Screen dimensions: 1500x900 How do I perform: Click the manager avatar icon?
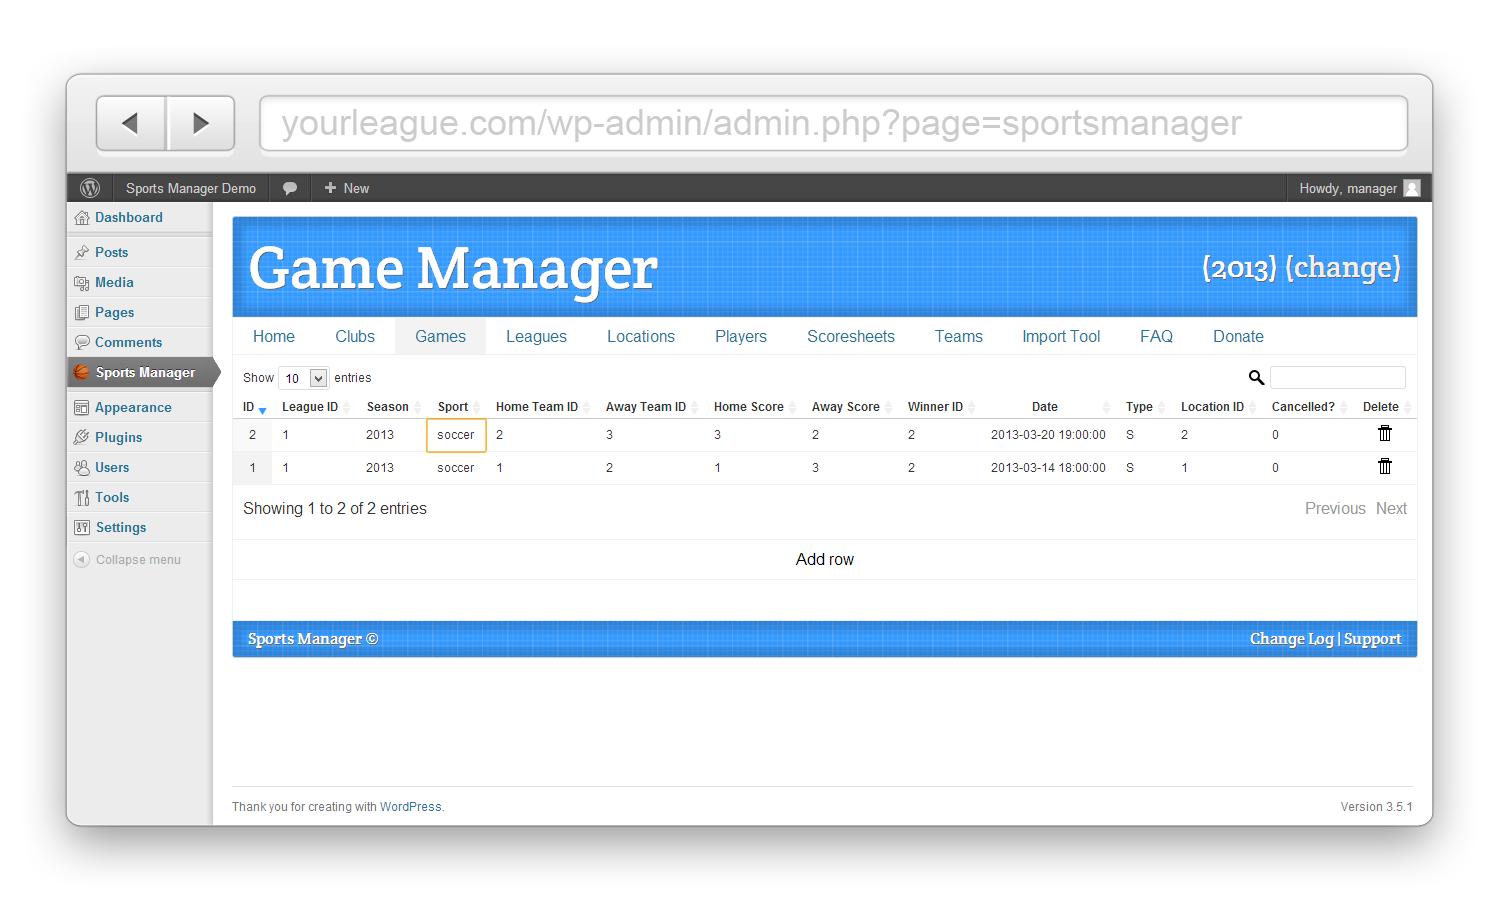[1412, 188]
